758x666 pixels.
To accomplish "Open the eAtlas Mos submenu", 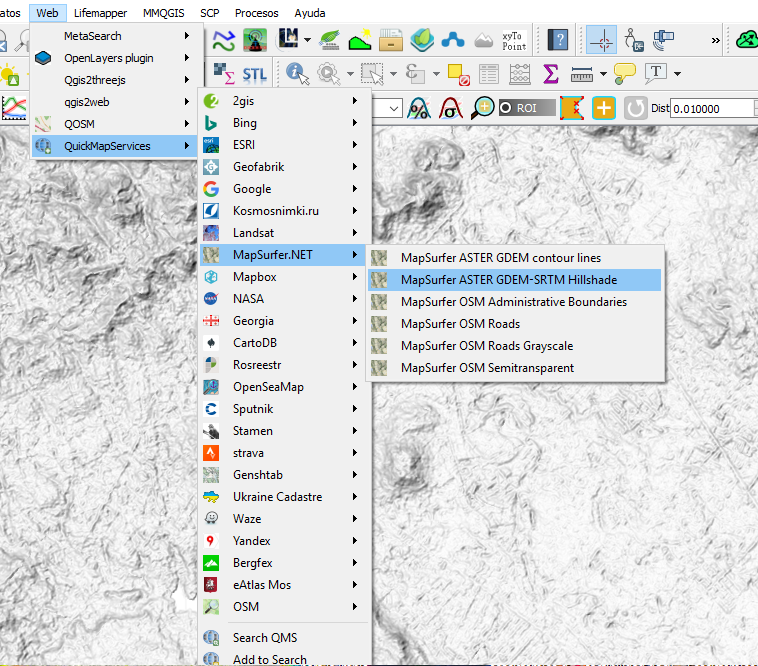I will click(x=285, y=585).
